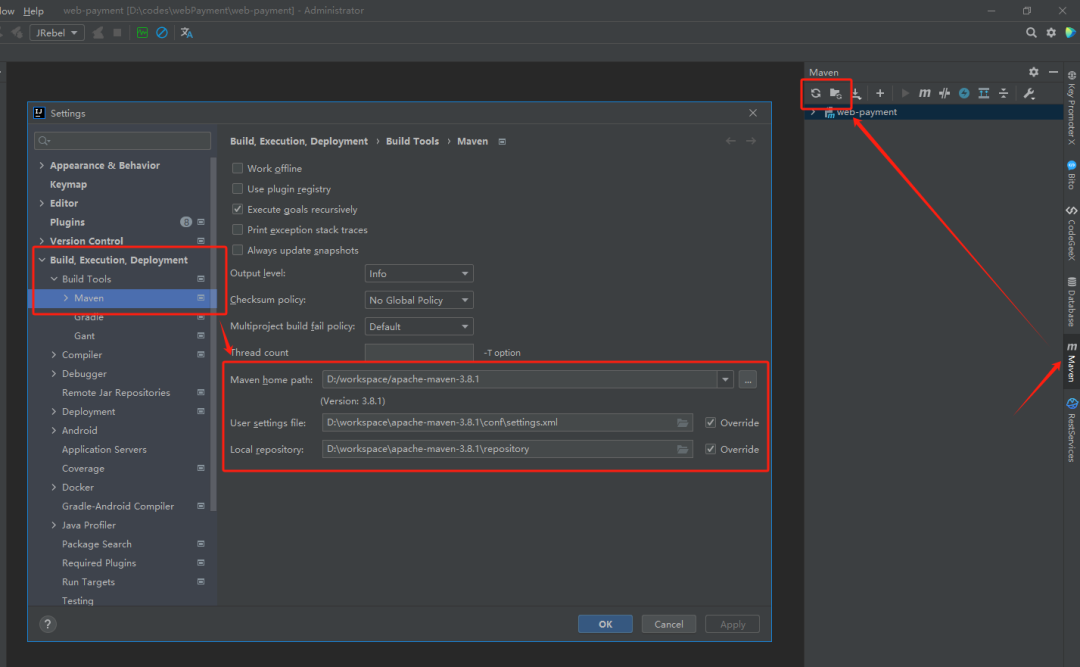
Task: Open RestServices side tool tab
Action: 1071,429
